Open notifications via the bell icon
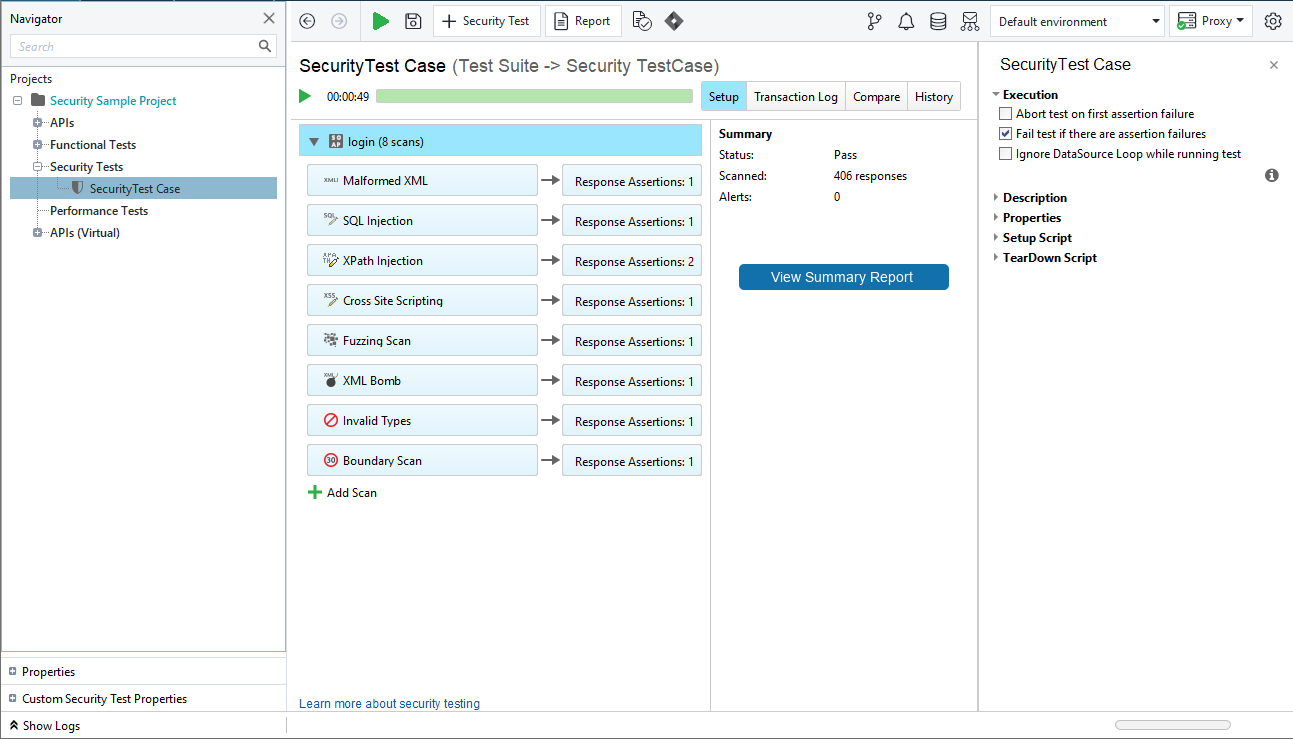The image size is (1293, 739). pyautogui.click(x=906, y=20)
